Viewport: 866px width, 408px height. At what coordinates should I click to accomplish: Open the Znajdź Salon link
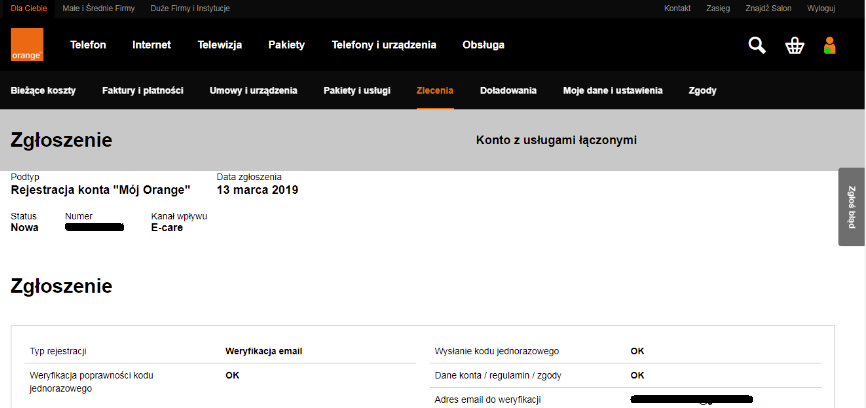(768, 8)
